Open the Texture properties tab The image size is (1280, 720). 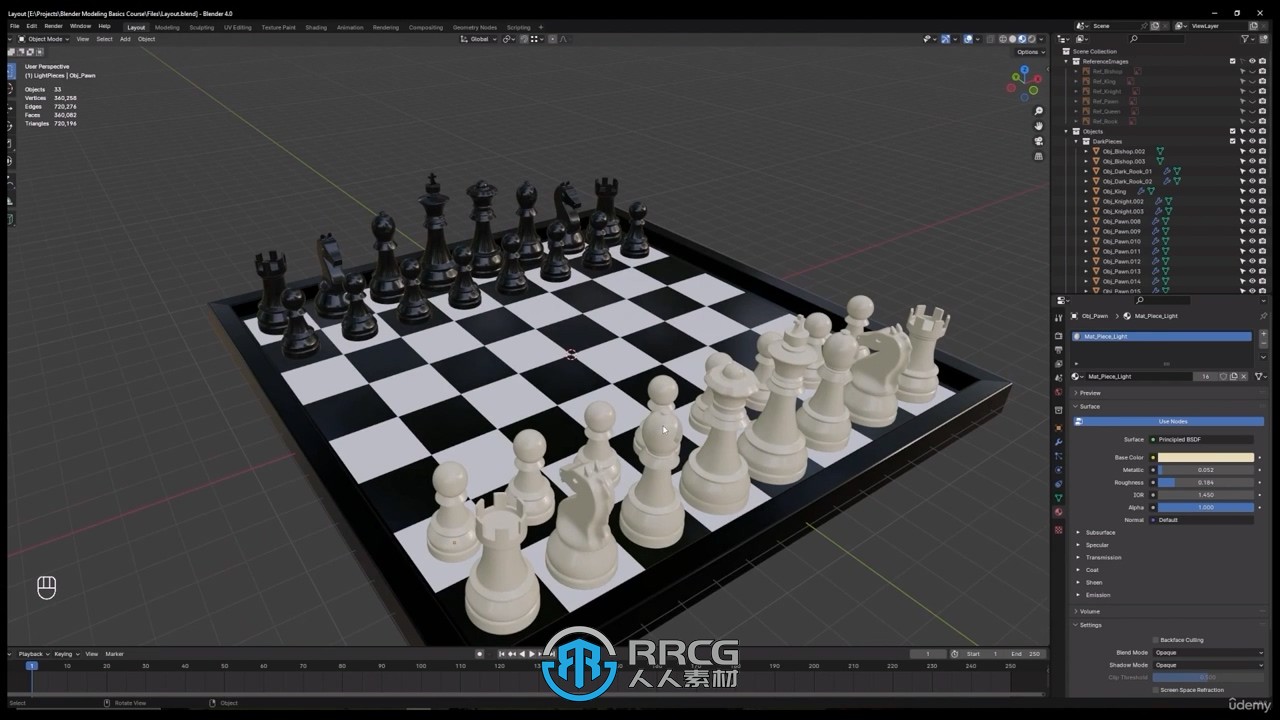[1059, 529]
